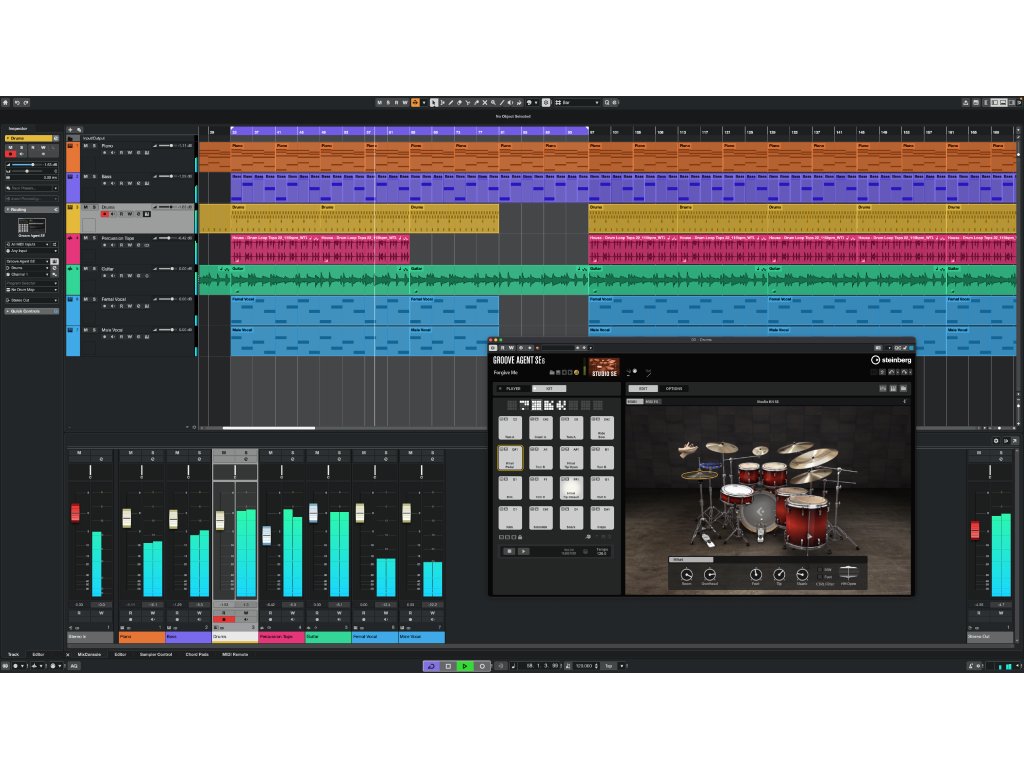Viewport: 1024px width, 768px height.
Task: Click the OPTIONS button in Groove Agent
Action: (x=674, y=388)
